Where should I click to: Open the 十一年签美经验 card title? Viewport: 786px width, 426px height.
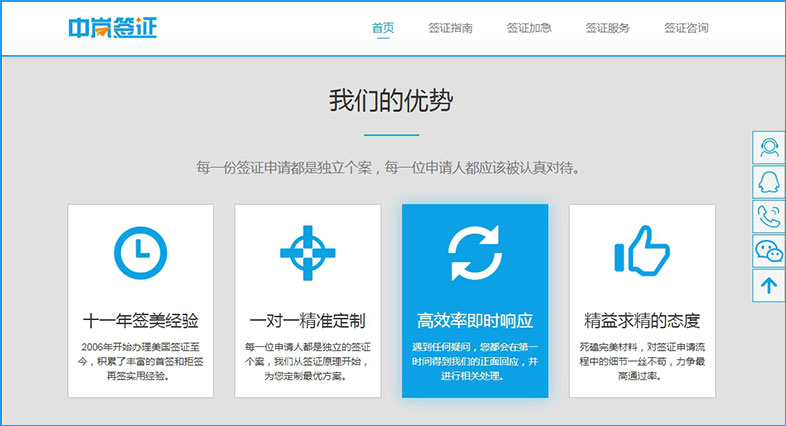tap(140, 321)
